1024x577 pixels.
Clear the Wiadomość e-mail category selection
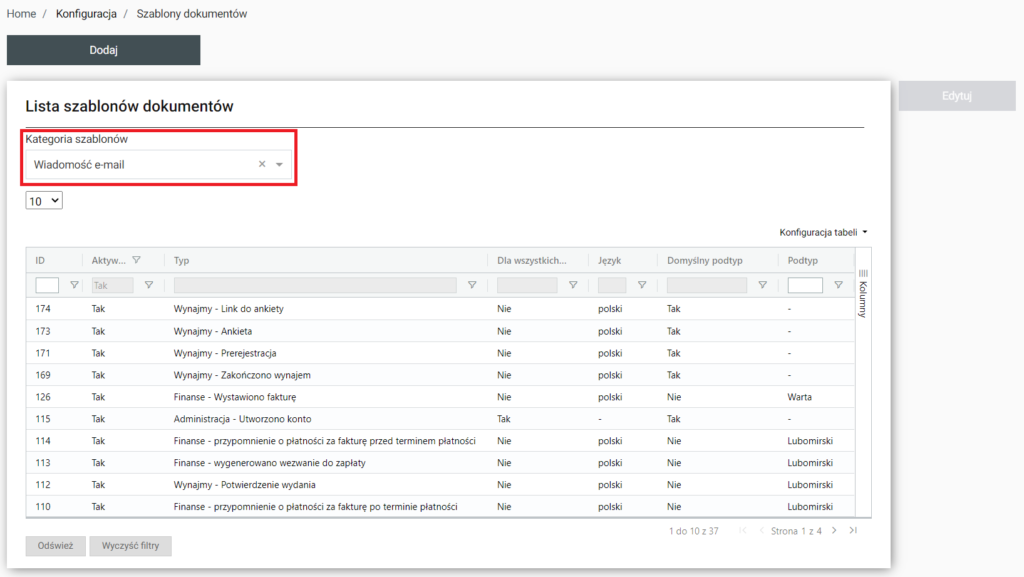[262, 164]
